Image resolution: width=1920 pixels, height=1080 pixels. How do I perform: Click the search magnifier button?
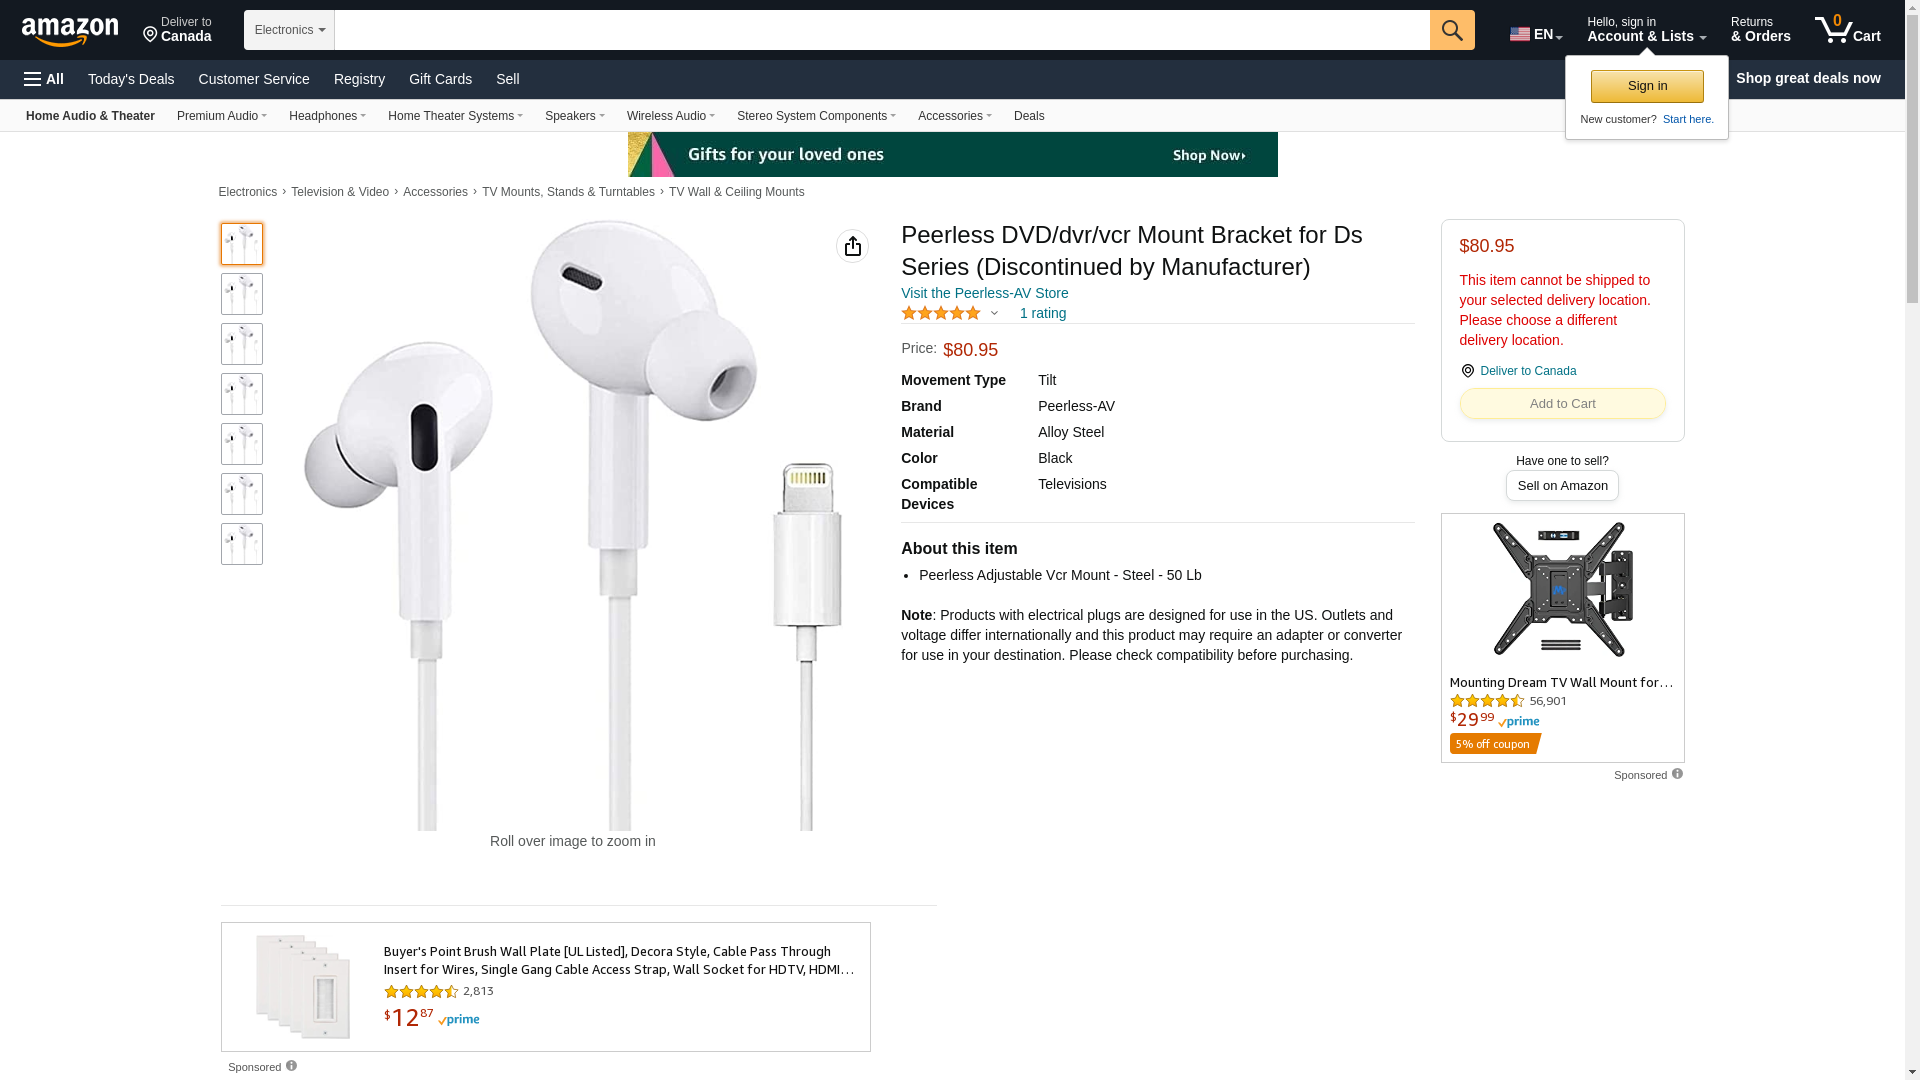point(1451,30)
